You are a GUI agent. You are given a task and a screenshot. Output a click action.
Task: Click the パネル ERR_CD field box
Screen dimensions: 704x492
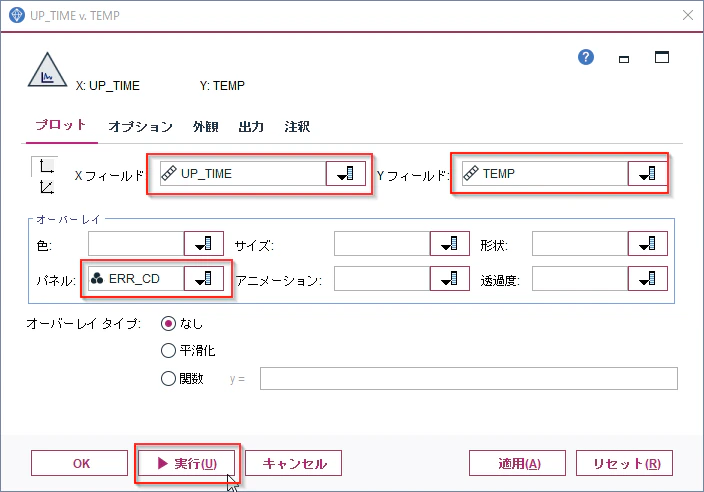(x=136, y=279)
